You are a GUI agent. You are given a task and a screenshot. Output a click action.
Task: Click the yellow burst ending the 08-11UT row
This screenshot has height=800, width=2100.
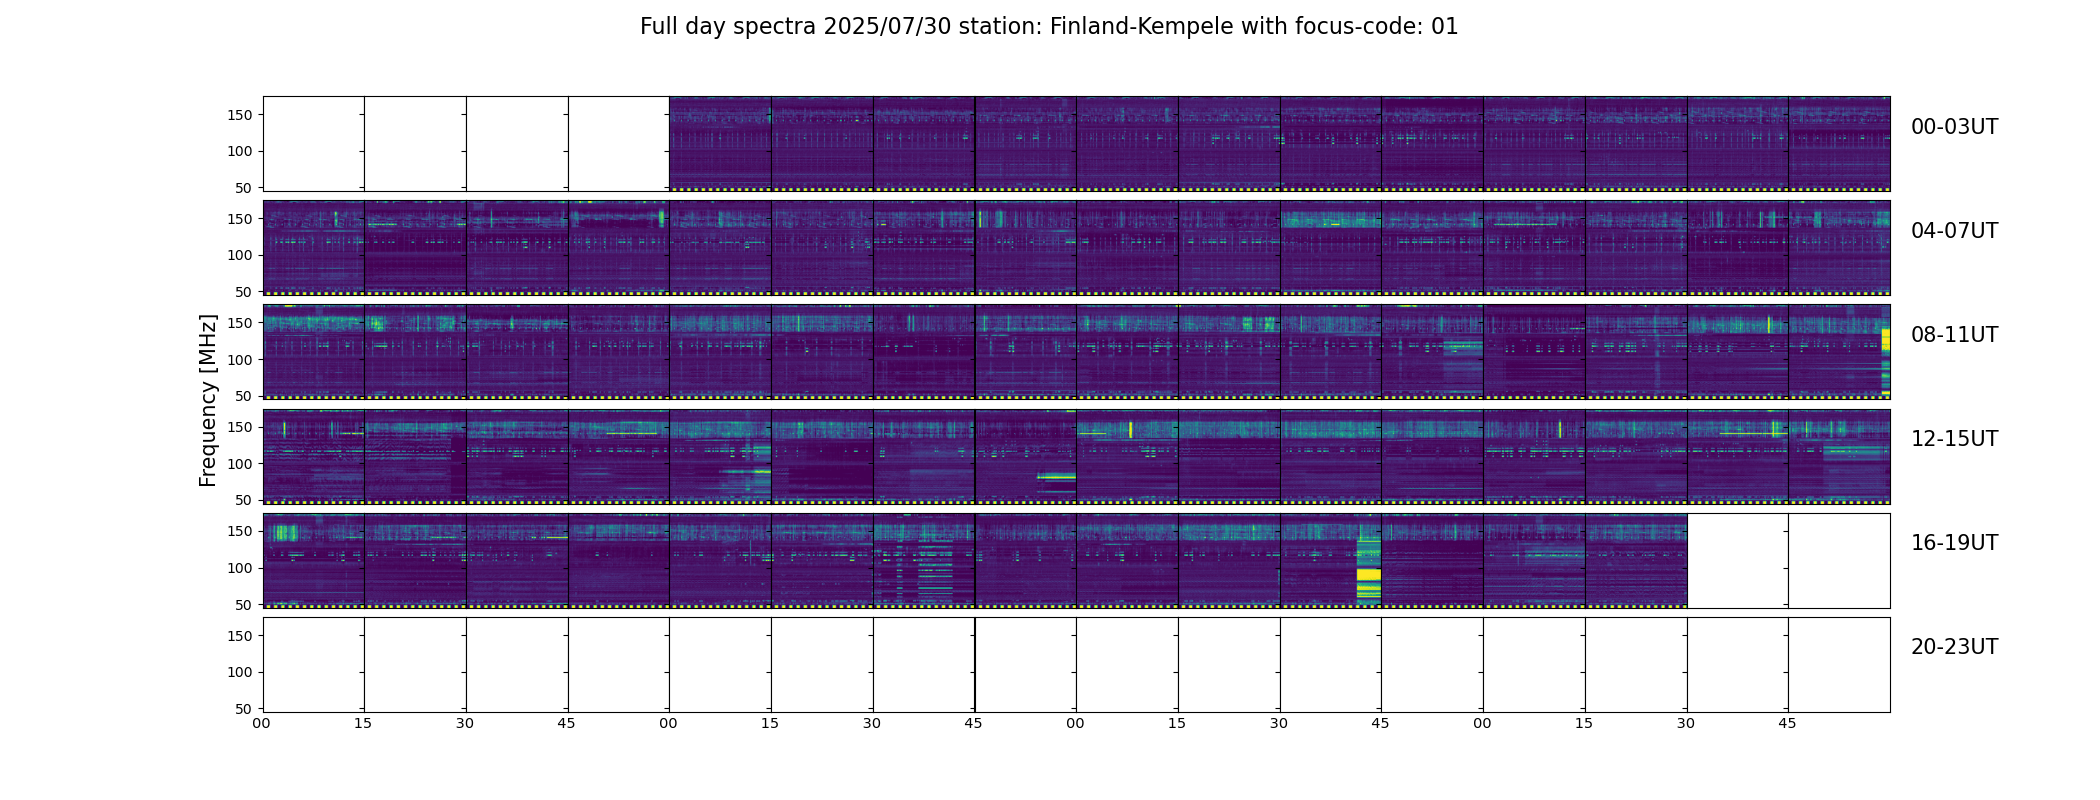(1885, 340)
